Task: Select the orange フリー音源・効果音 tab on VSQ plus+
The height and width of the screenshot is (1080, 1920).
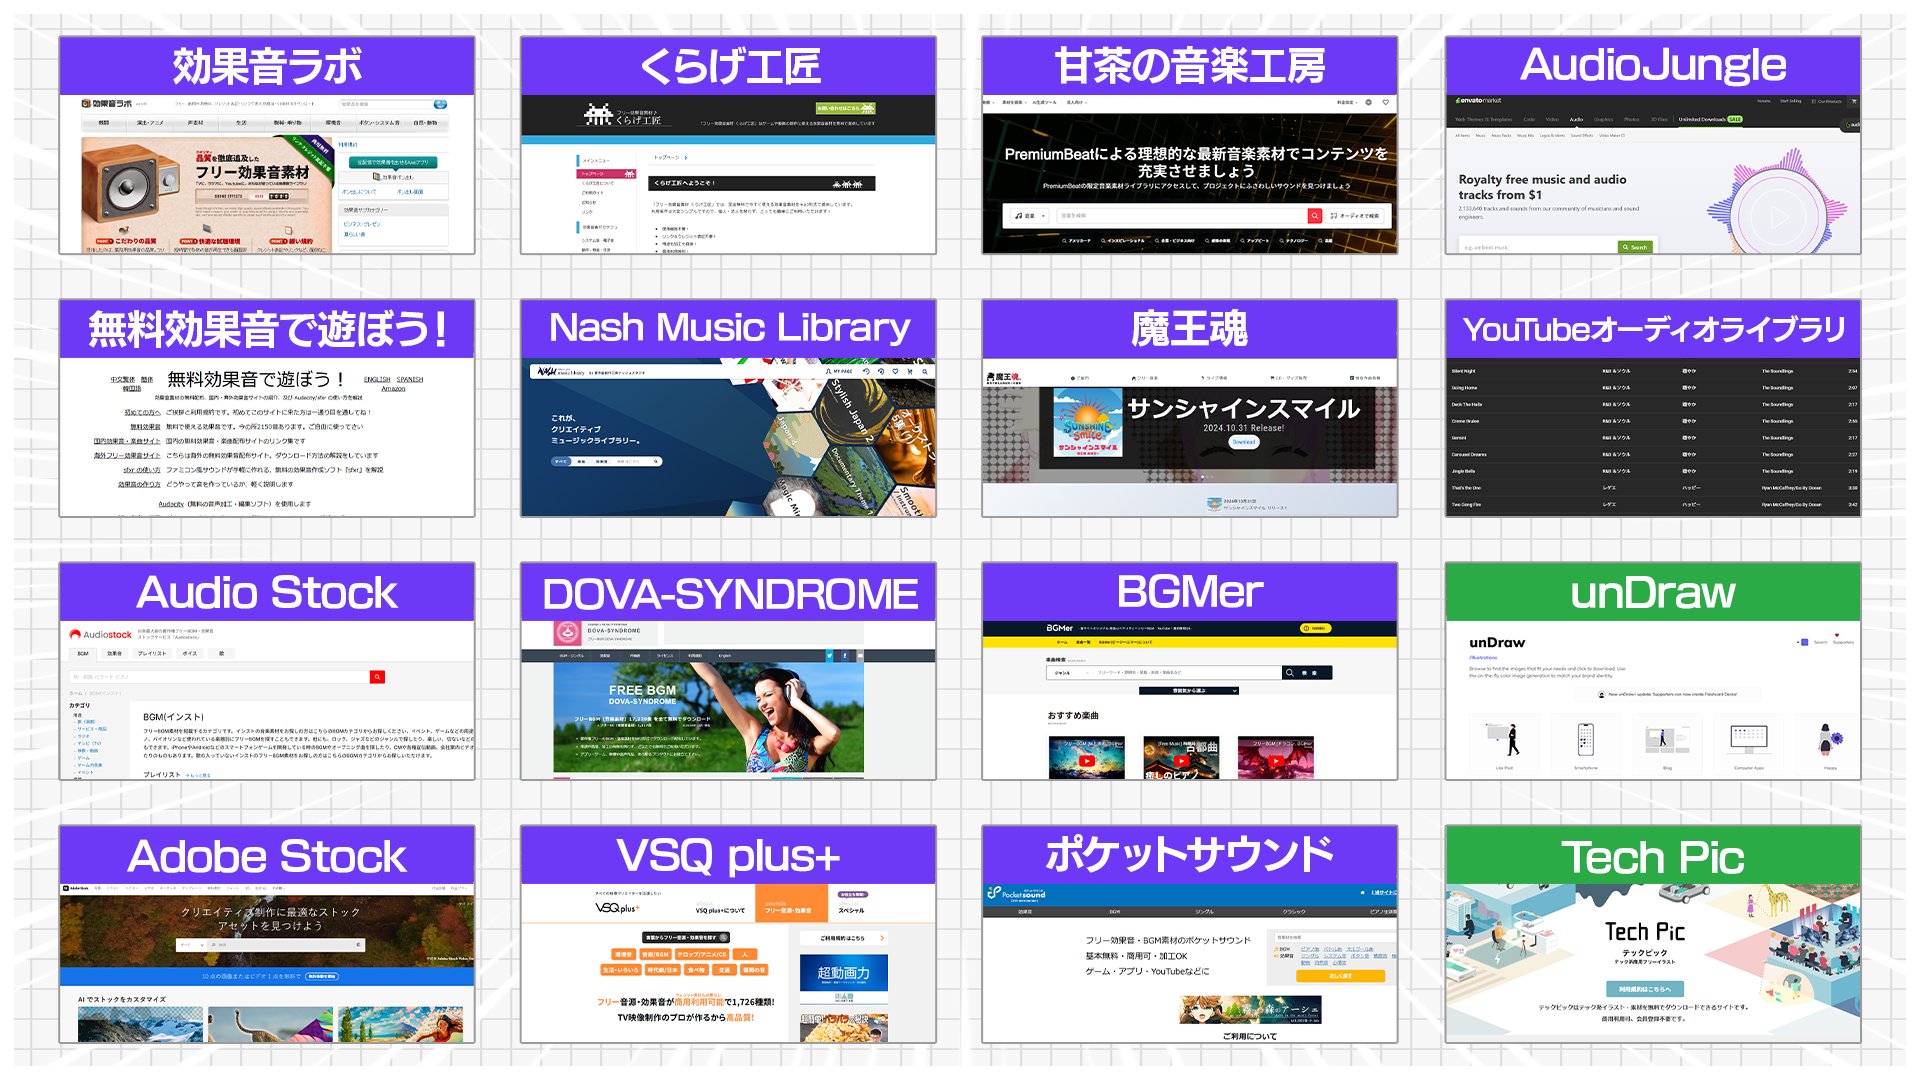Action: point(790,906)
